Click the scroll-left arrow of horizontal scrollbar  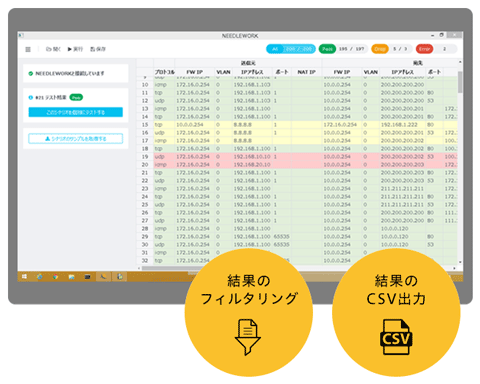(x=139, y=268)
